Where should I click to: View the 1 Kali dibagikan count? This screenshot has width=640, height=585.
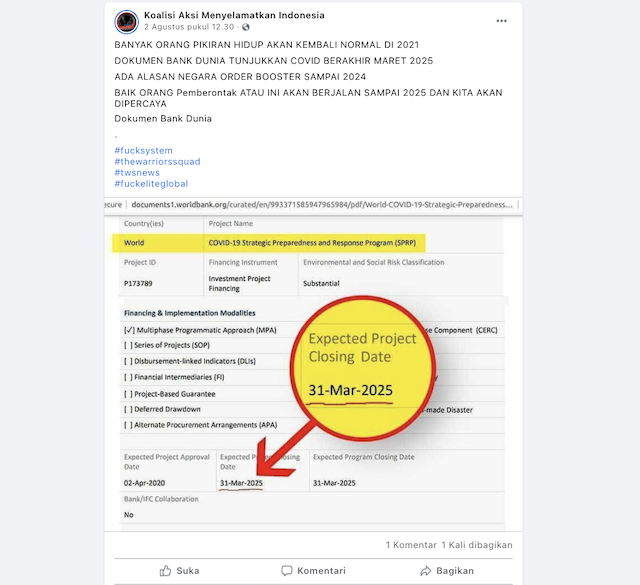click(477, 545)
